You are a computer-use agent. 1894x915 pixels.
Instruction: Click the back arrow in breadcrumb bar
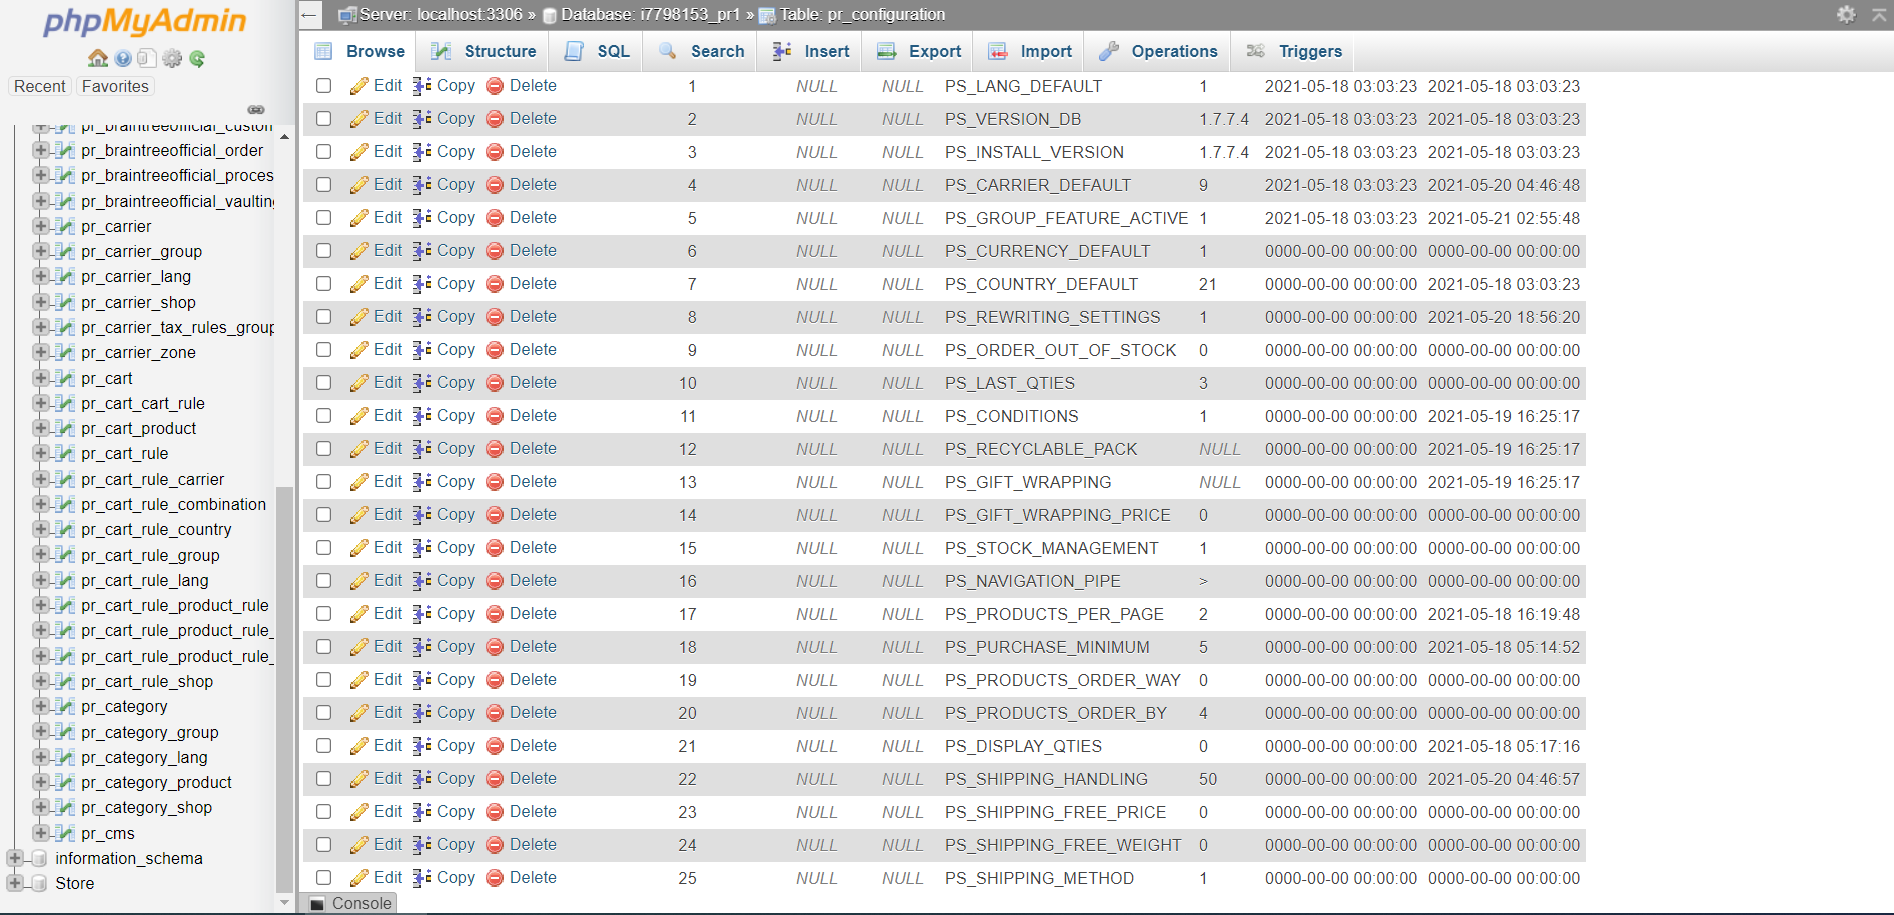(309, 14)
